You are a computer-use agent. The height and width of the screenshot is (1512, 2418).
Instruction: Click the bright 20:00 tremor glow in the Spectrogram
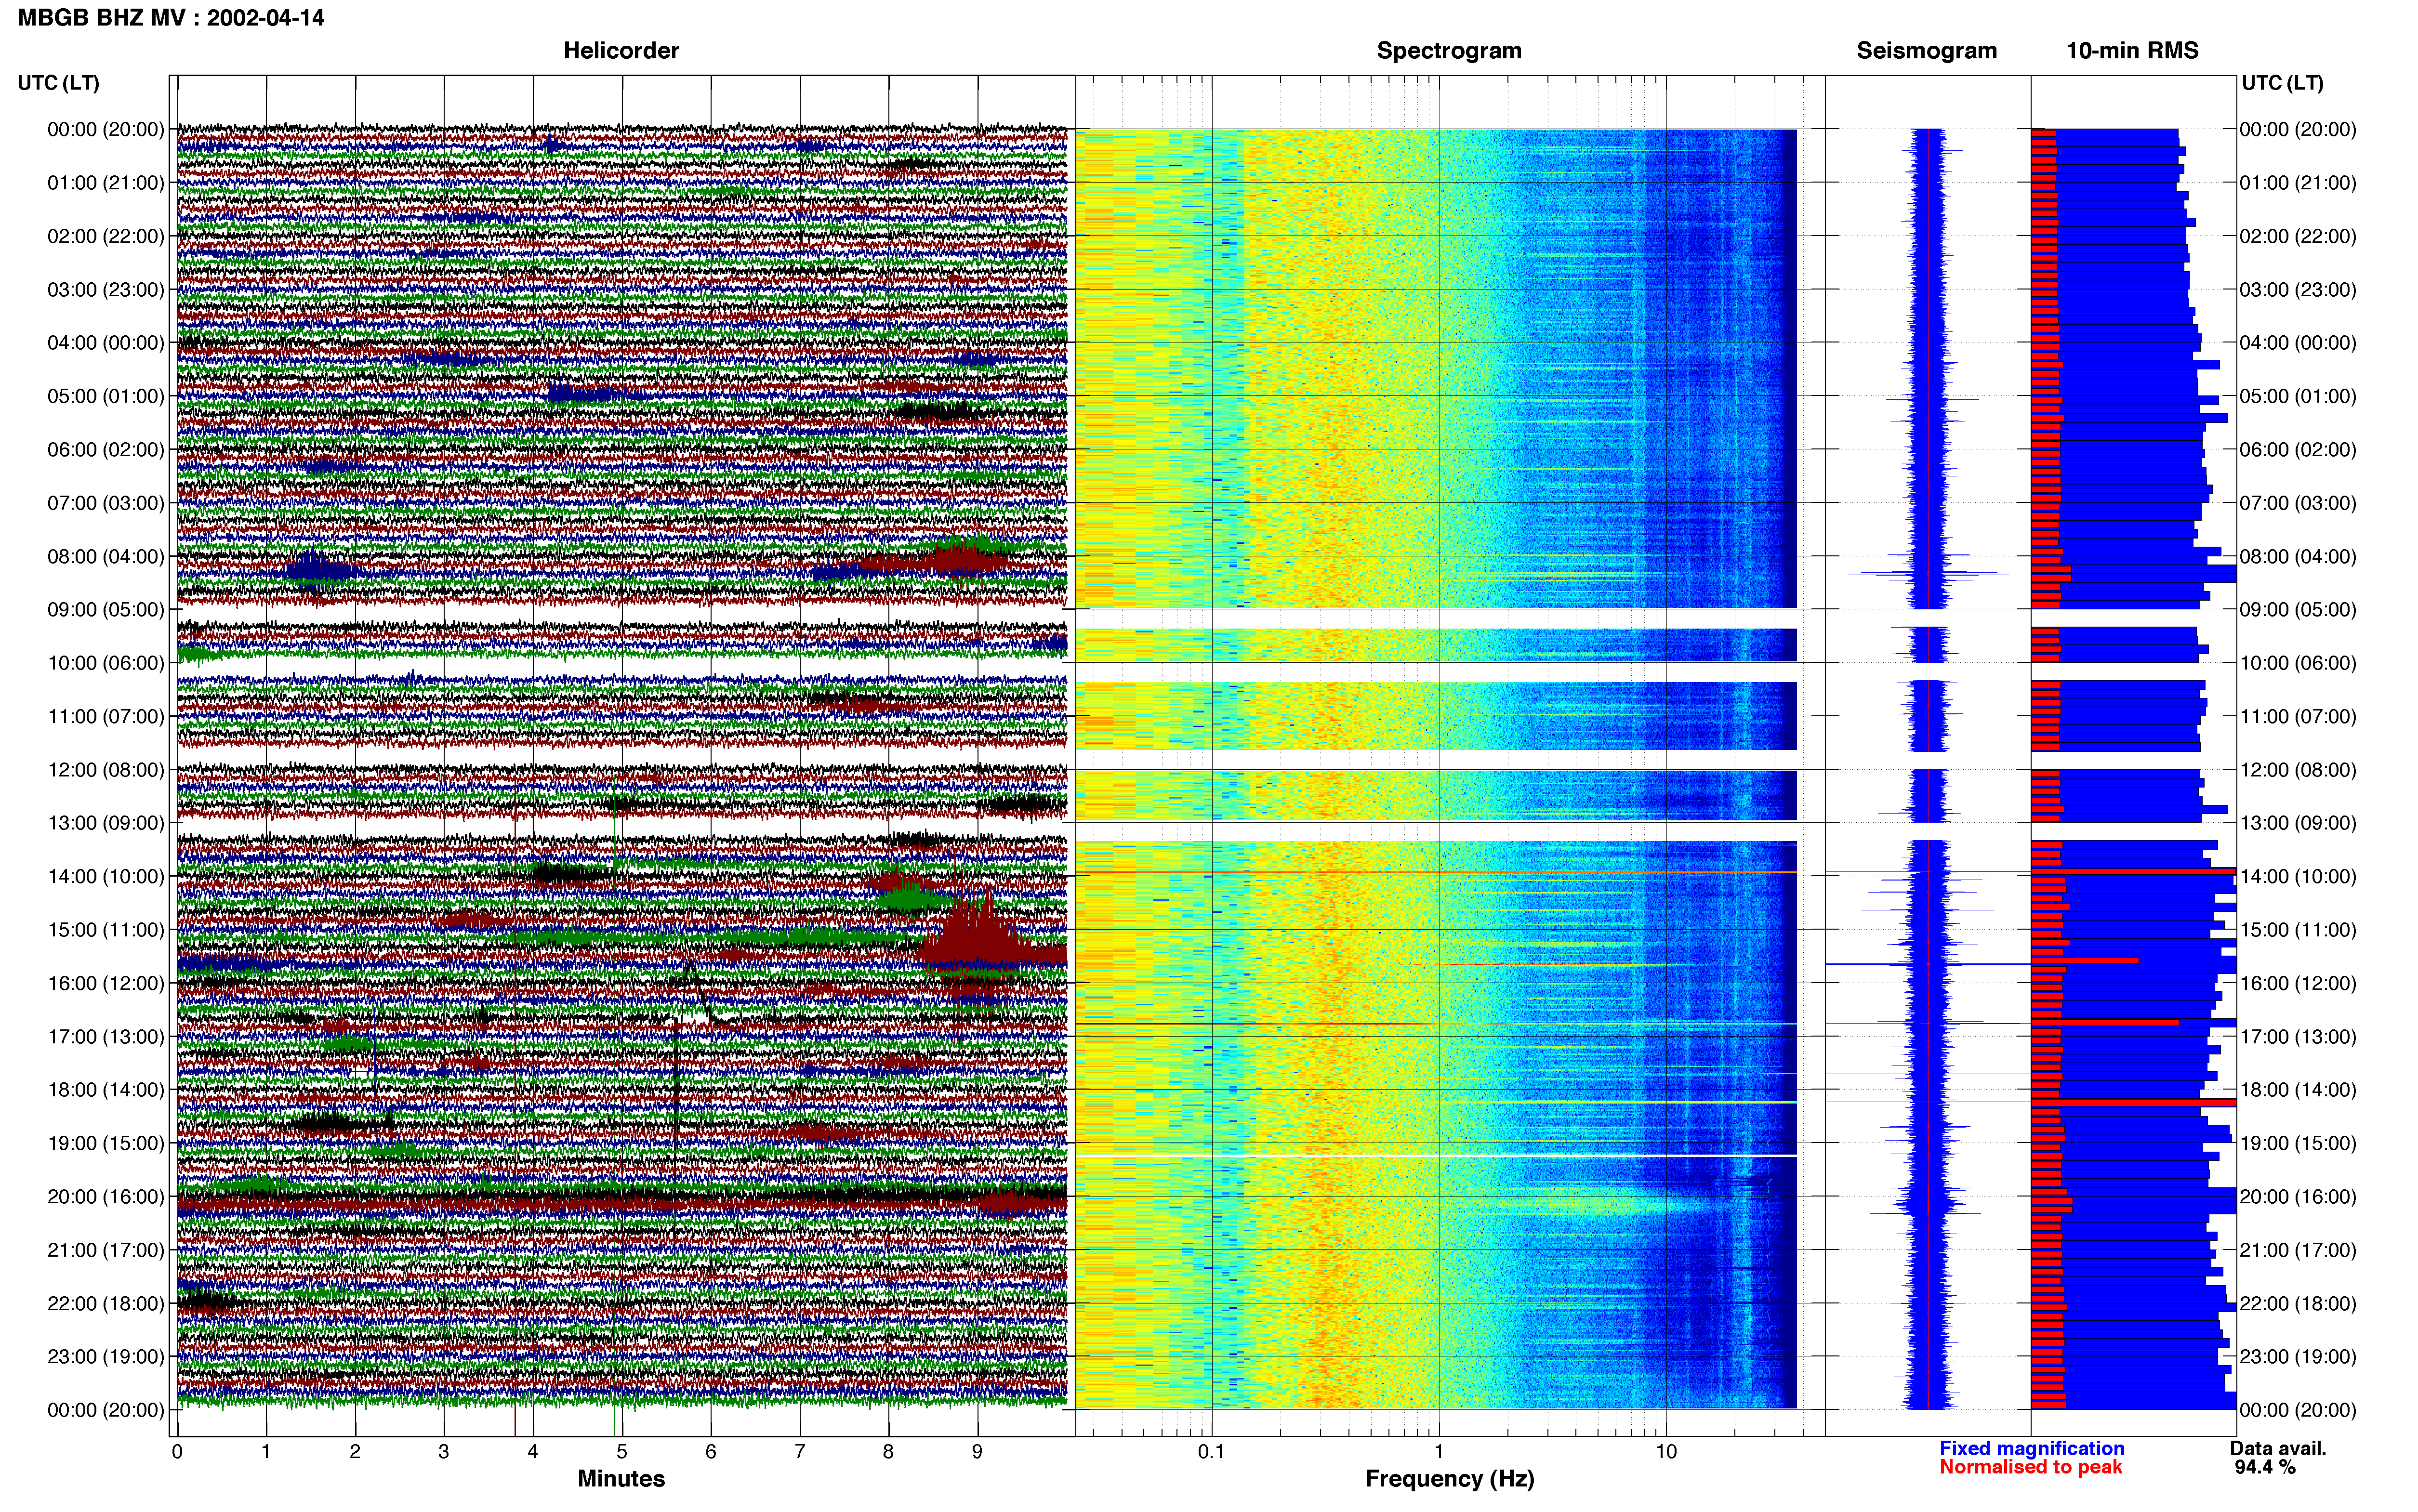(1620, 1202)
